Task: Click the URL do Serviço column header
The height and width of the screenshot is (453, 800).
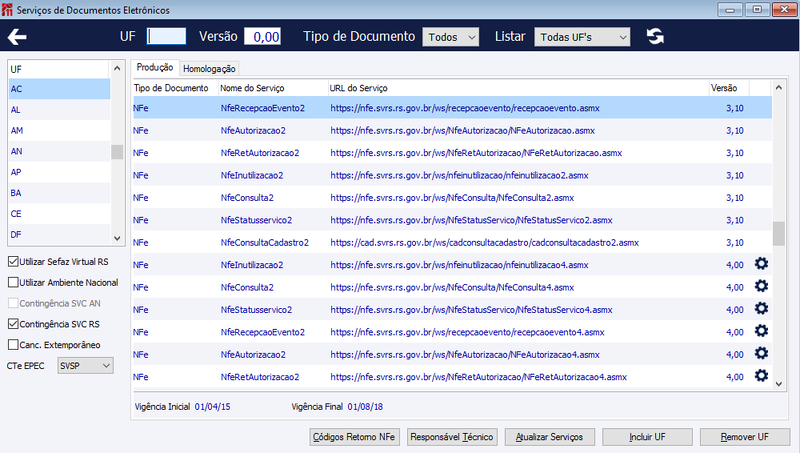Action: 518,88
